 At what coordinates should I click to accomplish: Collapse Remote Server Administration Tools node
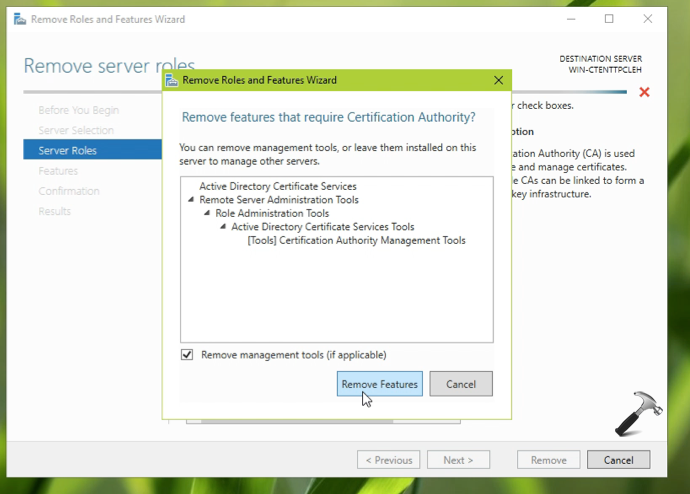tap(191, 200)
